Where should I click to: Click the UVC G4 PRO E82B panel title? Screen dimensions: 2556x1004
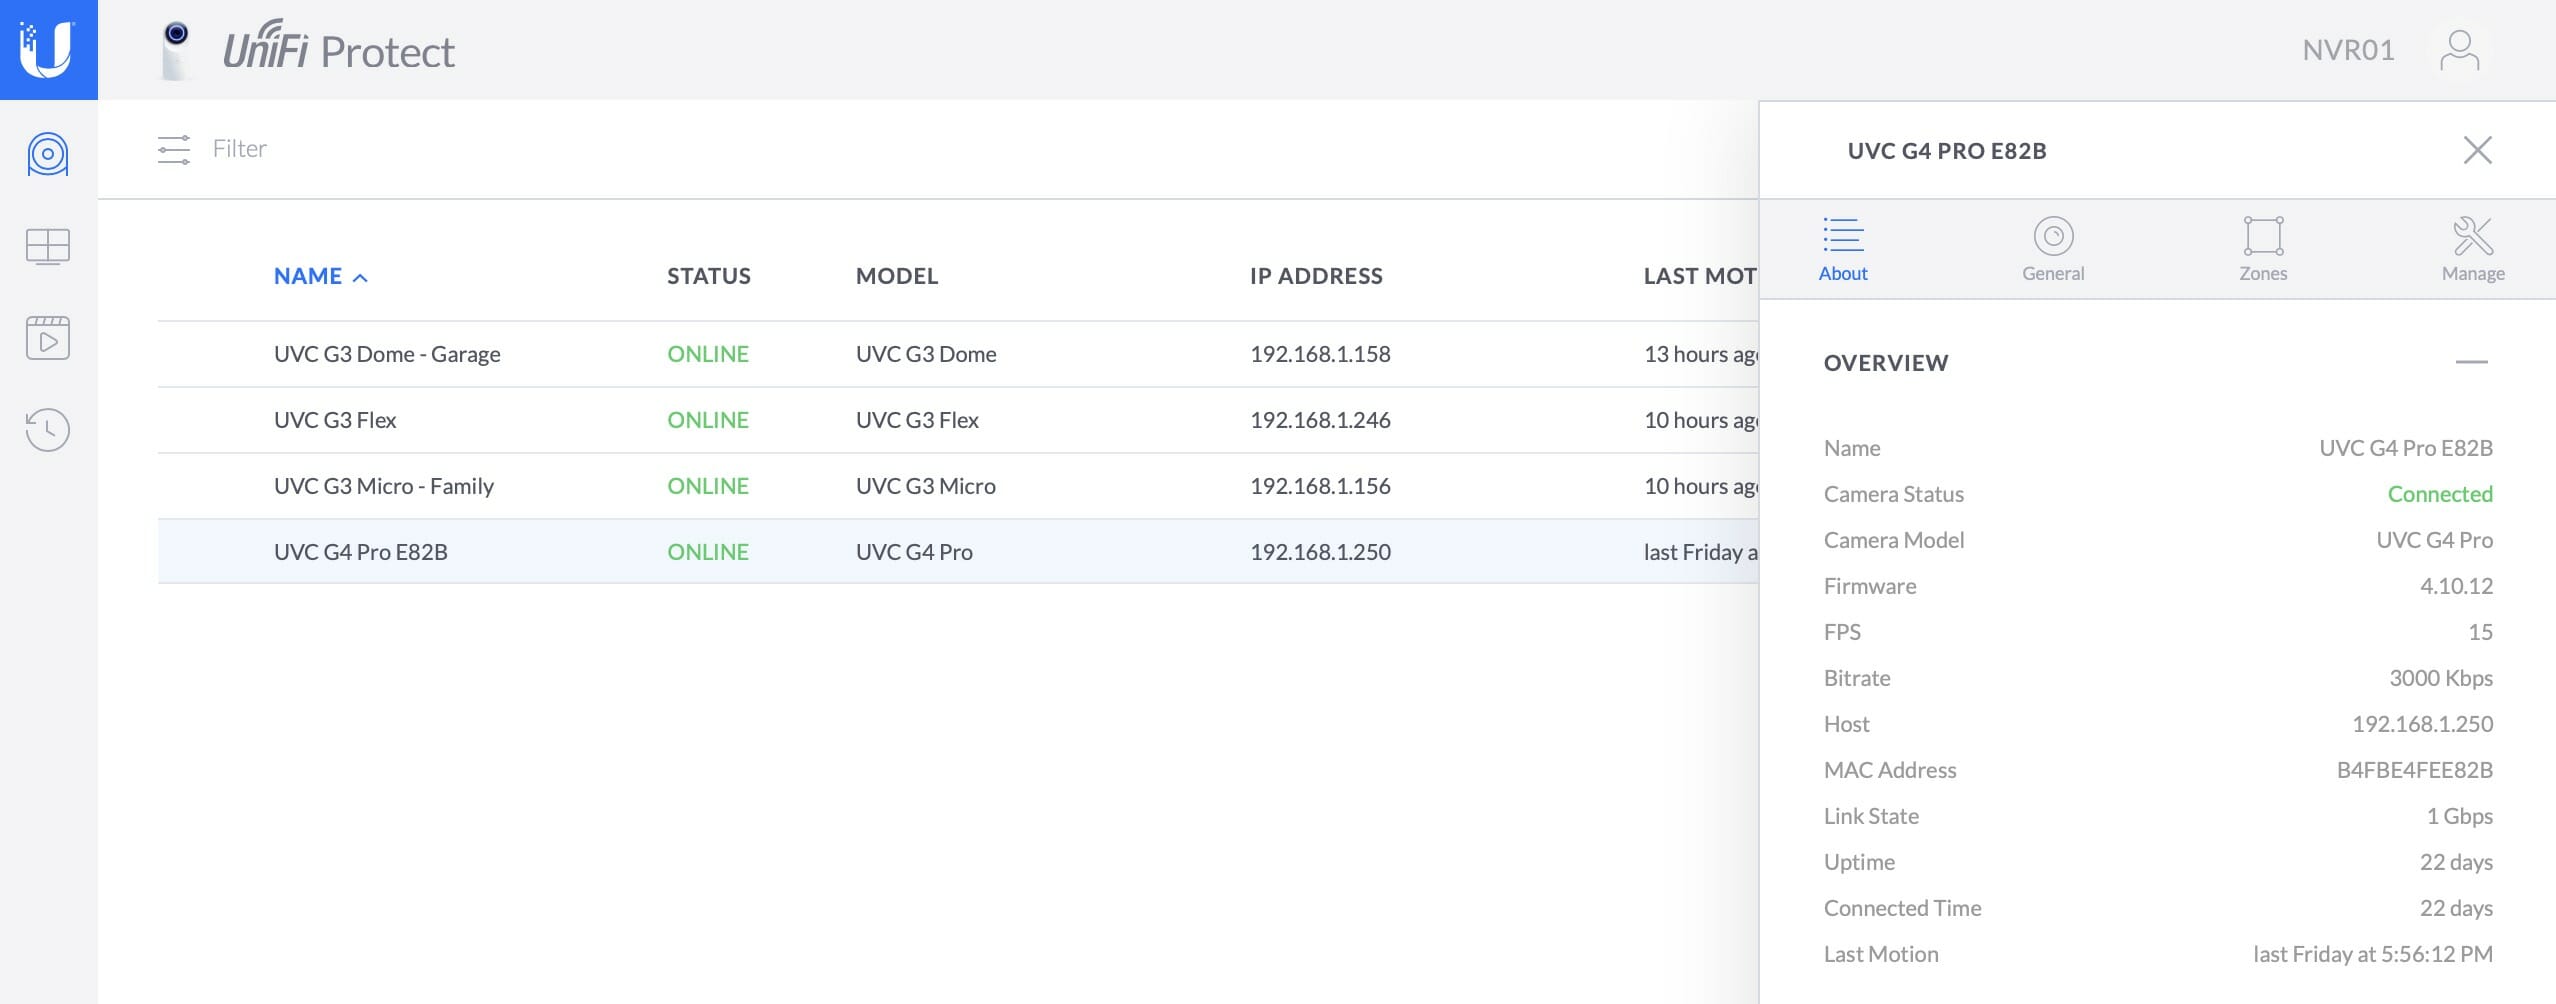coord(1947,151)
